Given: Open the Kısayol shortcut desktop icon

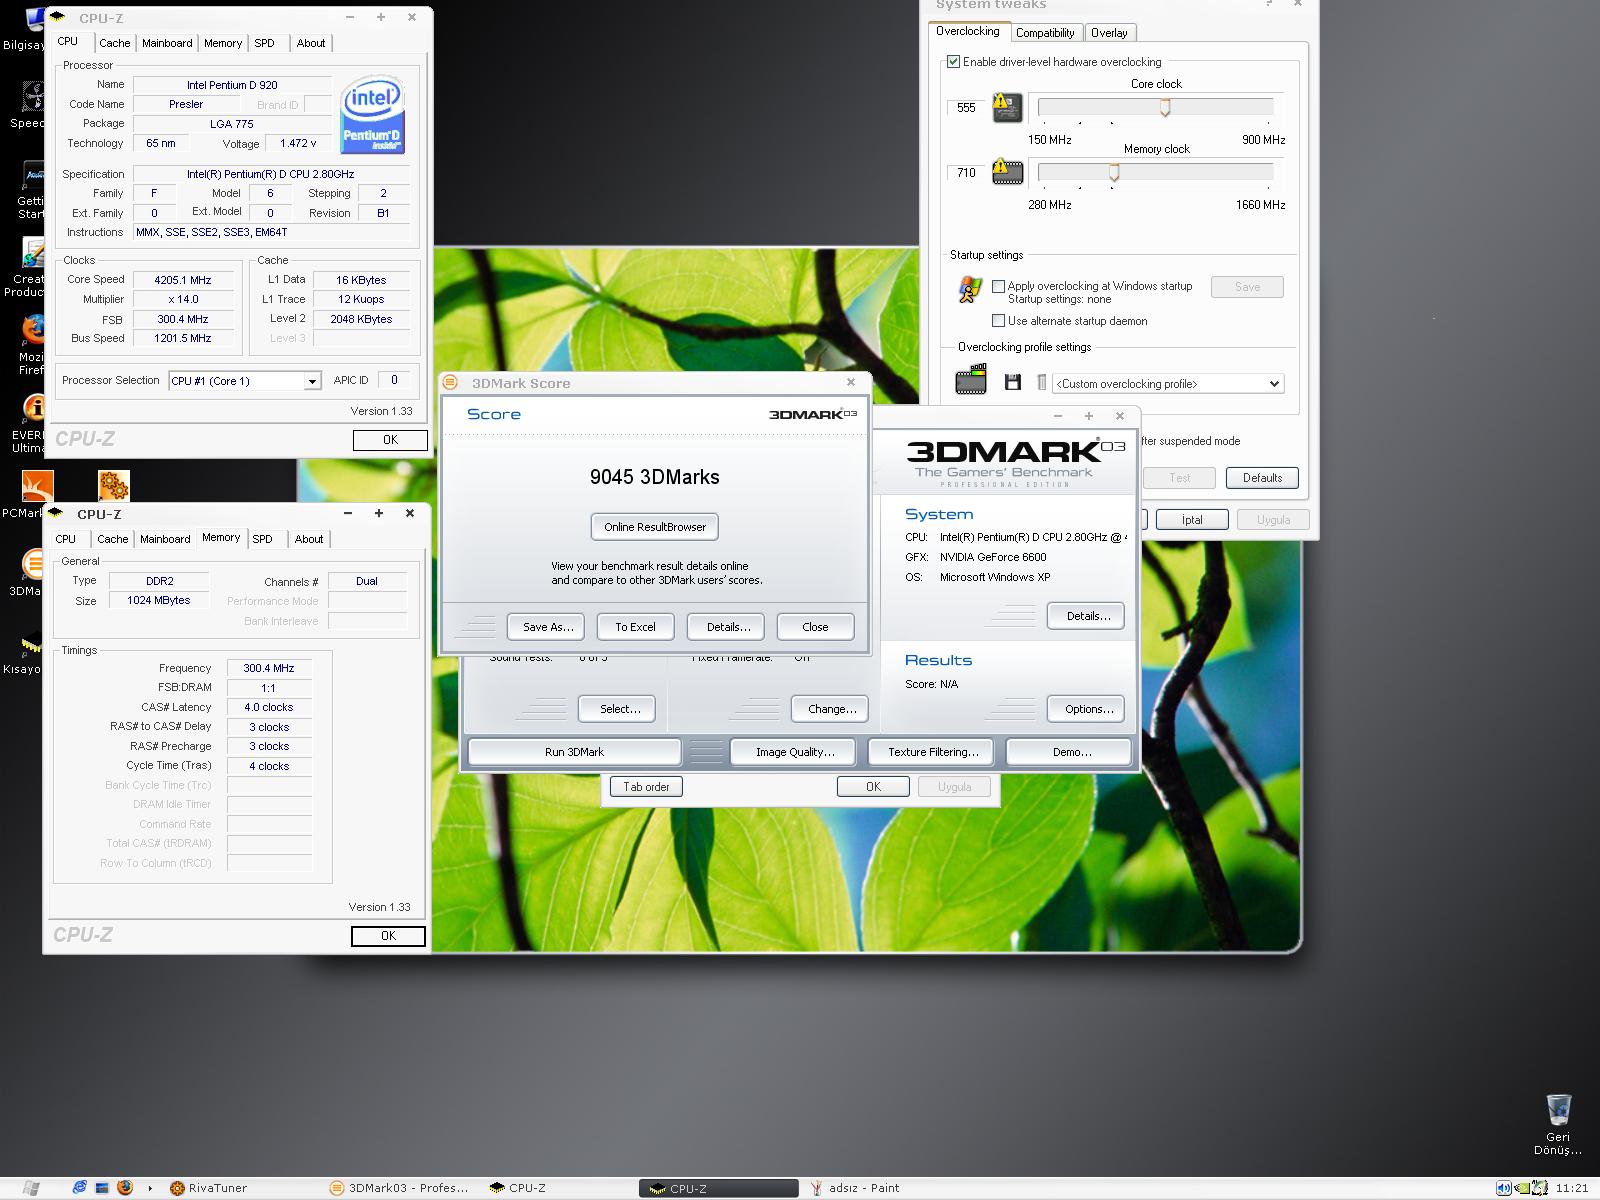Looking at the screenshot, I should point(31,644).
